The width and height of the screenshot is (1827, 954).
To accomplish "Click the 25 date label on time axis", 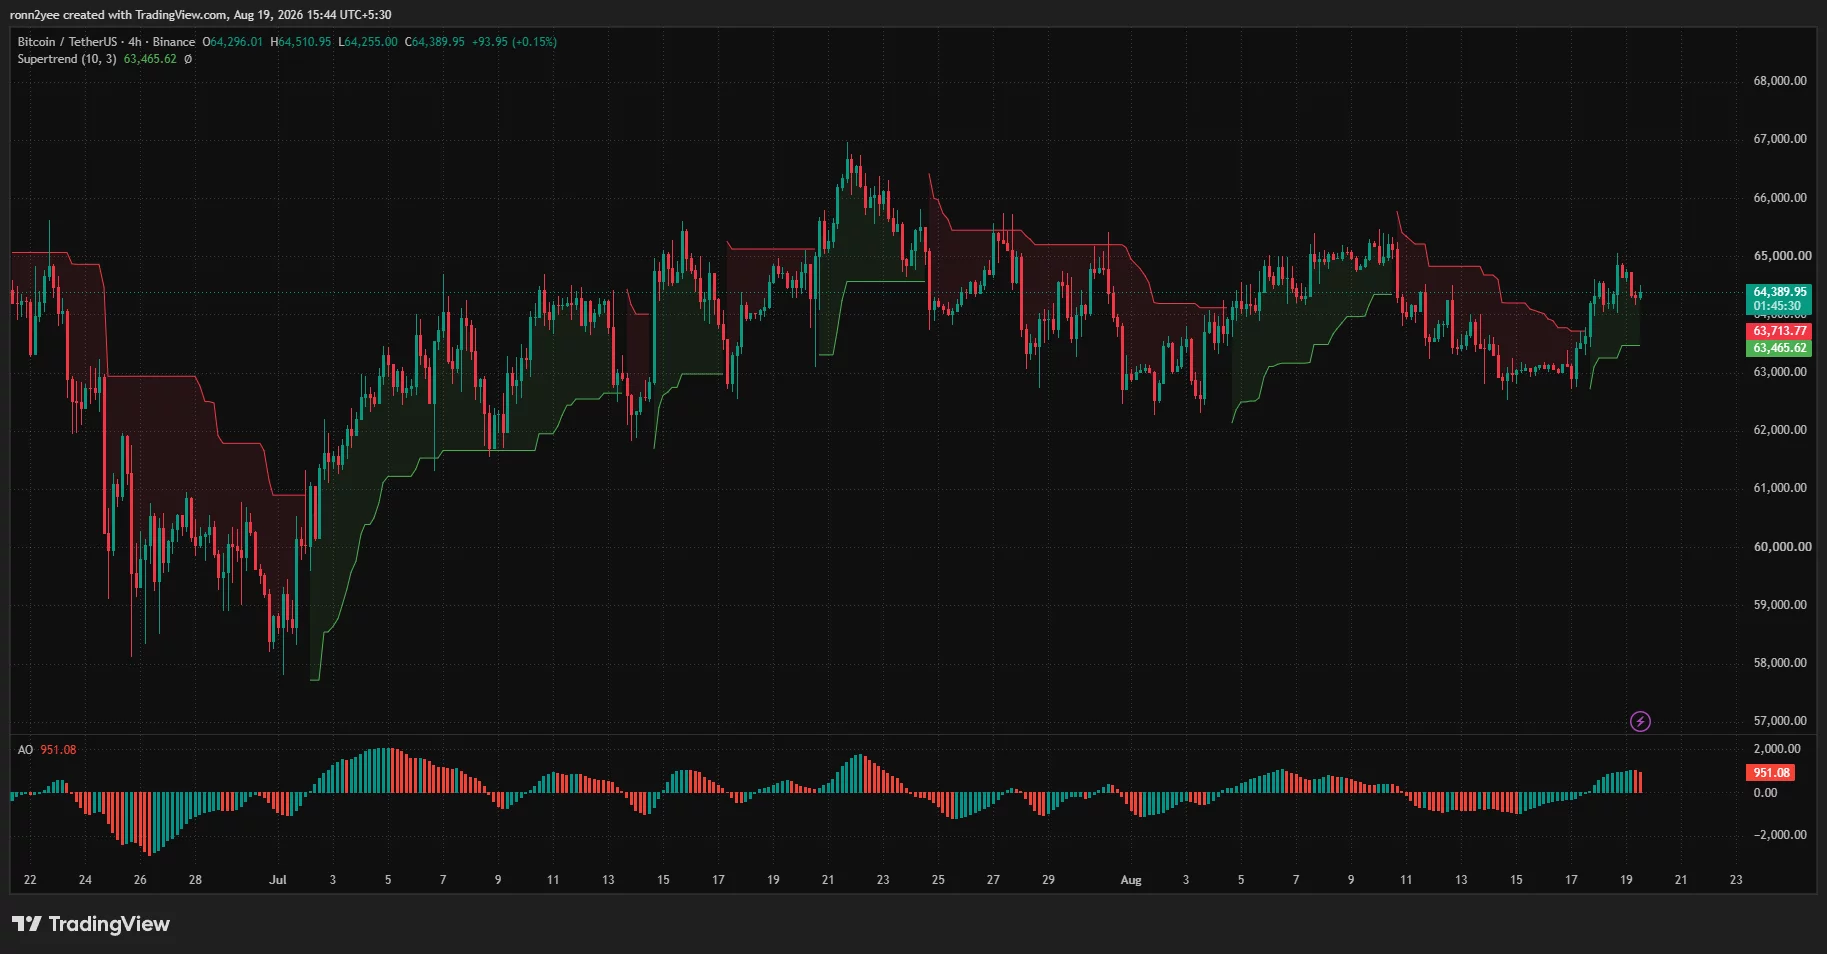I will 938,880.
